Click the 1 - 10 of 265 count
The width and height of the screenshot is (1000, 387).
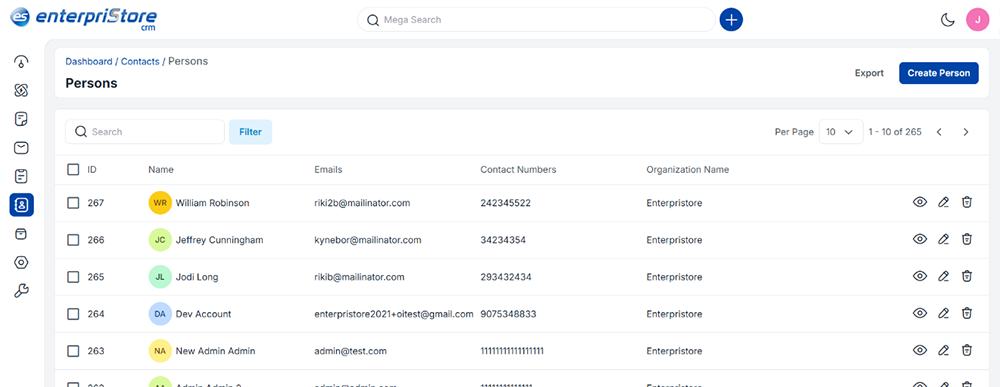[895, 132]
